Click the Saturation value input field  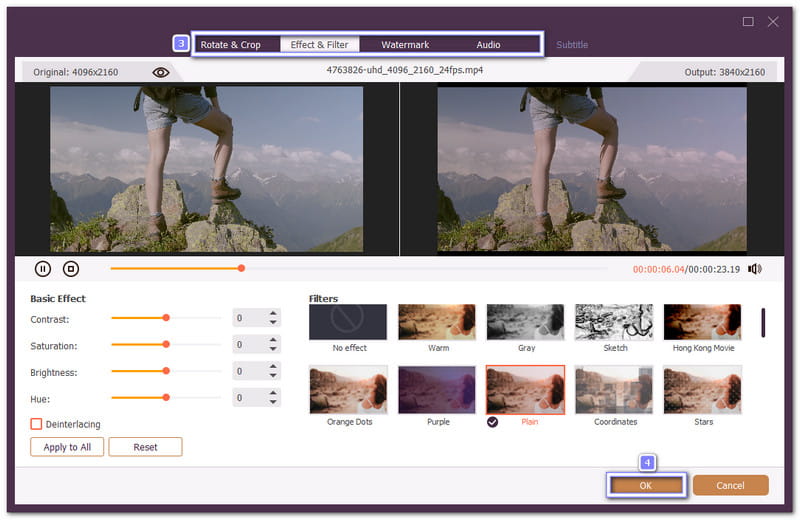250,344
